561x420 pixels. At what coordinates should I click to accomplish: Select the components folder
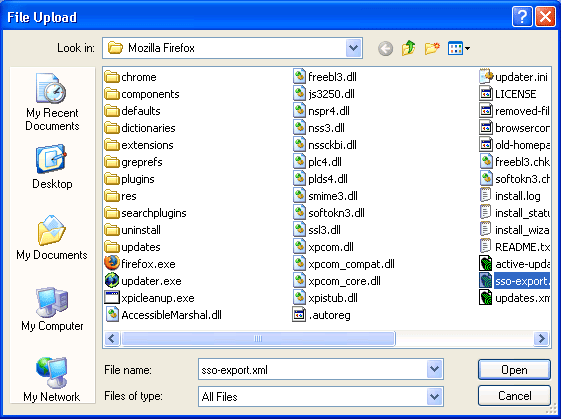[142, 94]
